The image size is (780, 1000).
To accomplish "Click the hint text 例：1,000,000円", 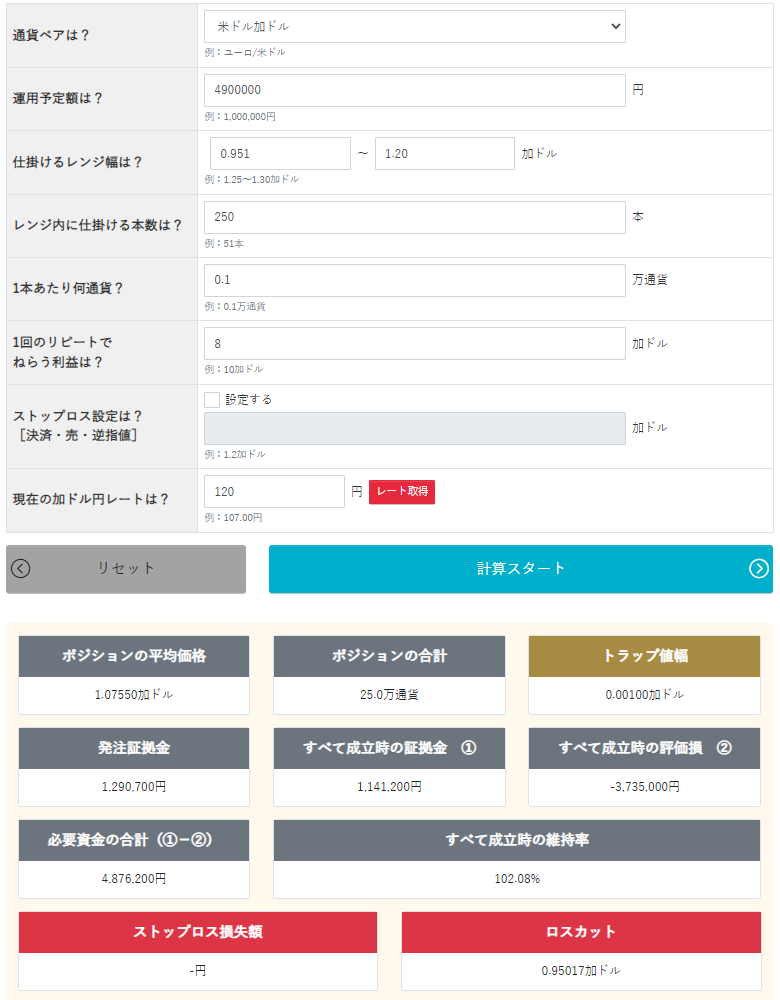I will point(240,117).
